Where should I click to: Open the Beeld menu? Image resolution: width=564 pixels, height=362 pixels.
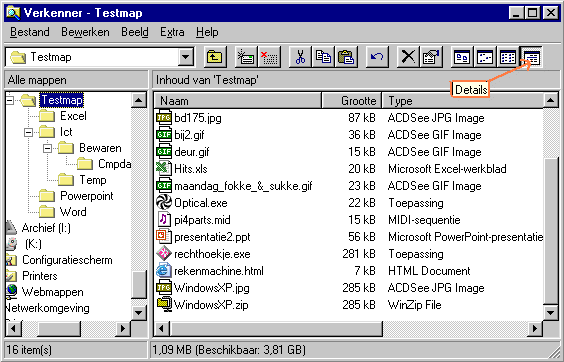click(135, 32)
